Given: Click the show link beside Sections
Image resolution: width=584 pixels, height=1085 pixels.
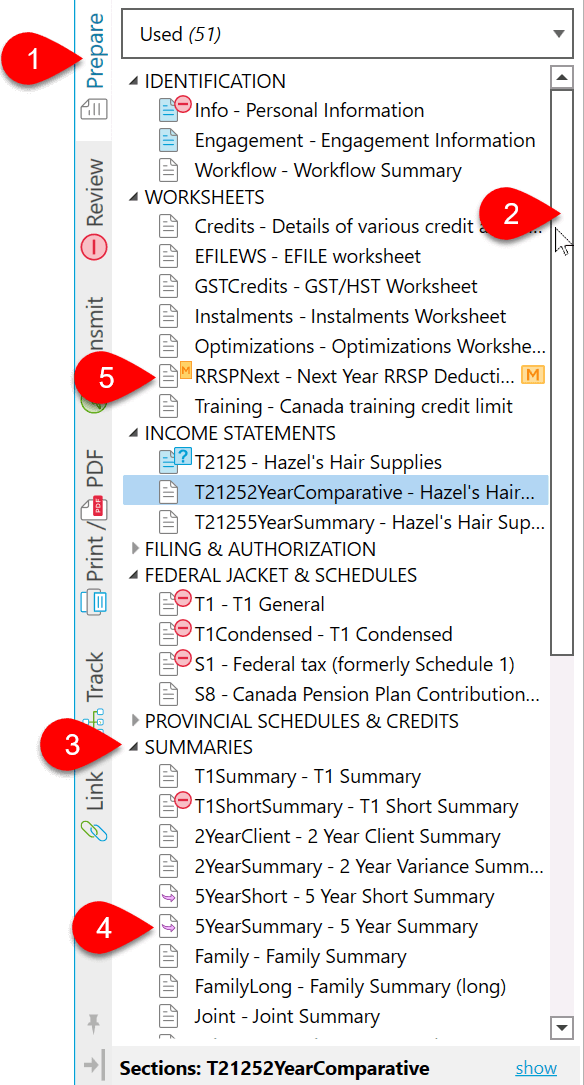Looking at the screenshot, I should pyautogui.click(x=536, y=1067).
